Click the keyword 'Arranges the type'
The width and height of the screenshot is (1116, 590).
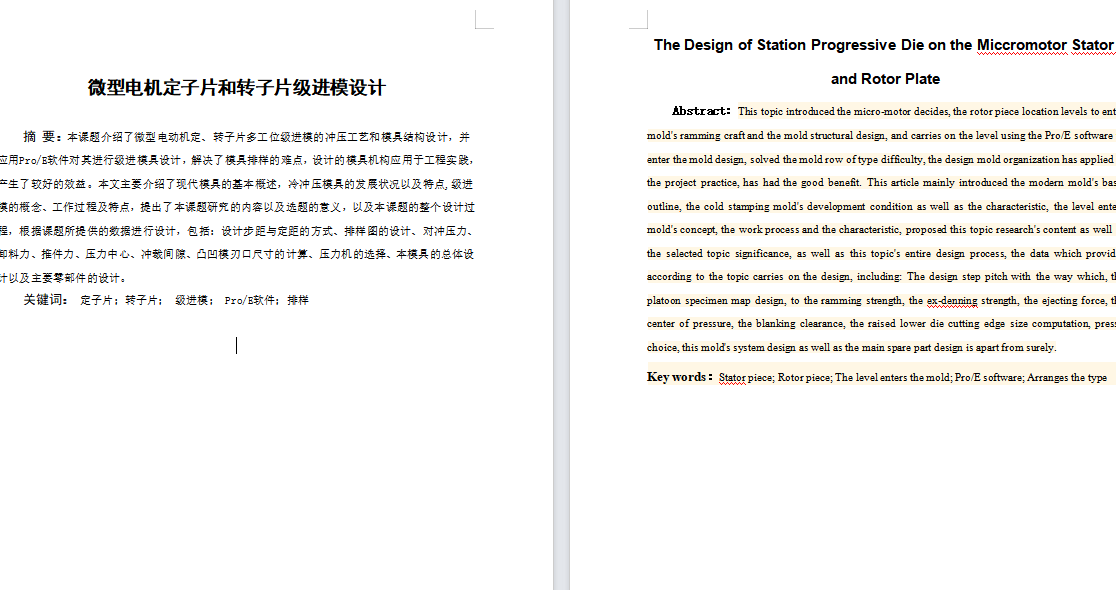pos(1067,378)
